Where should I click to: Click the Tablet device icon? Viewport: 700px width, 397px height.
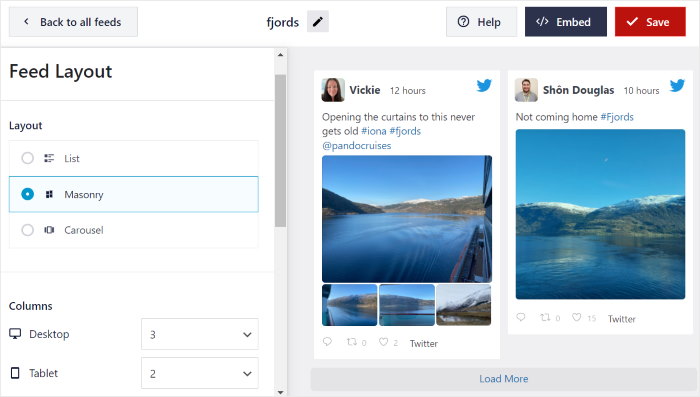click(15, 373)
